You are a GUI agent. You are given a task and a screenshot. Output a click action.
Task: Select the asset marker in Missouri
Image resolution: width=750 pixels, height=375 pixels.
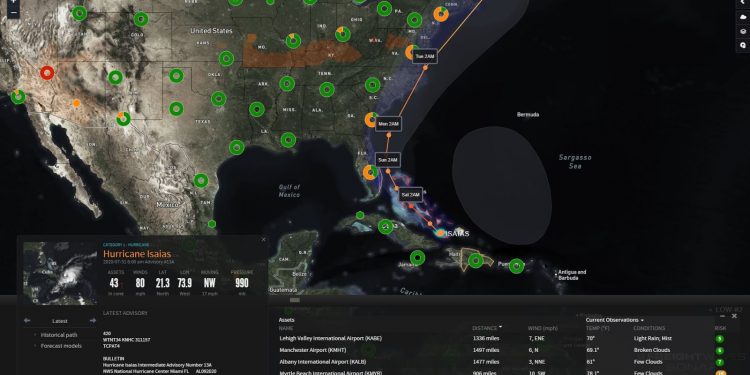pyautogui.click(x=293, y=41)
